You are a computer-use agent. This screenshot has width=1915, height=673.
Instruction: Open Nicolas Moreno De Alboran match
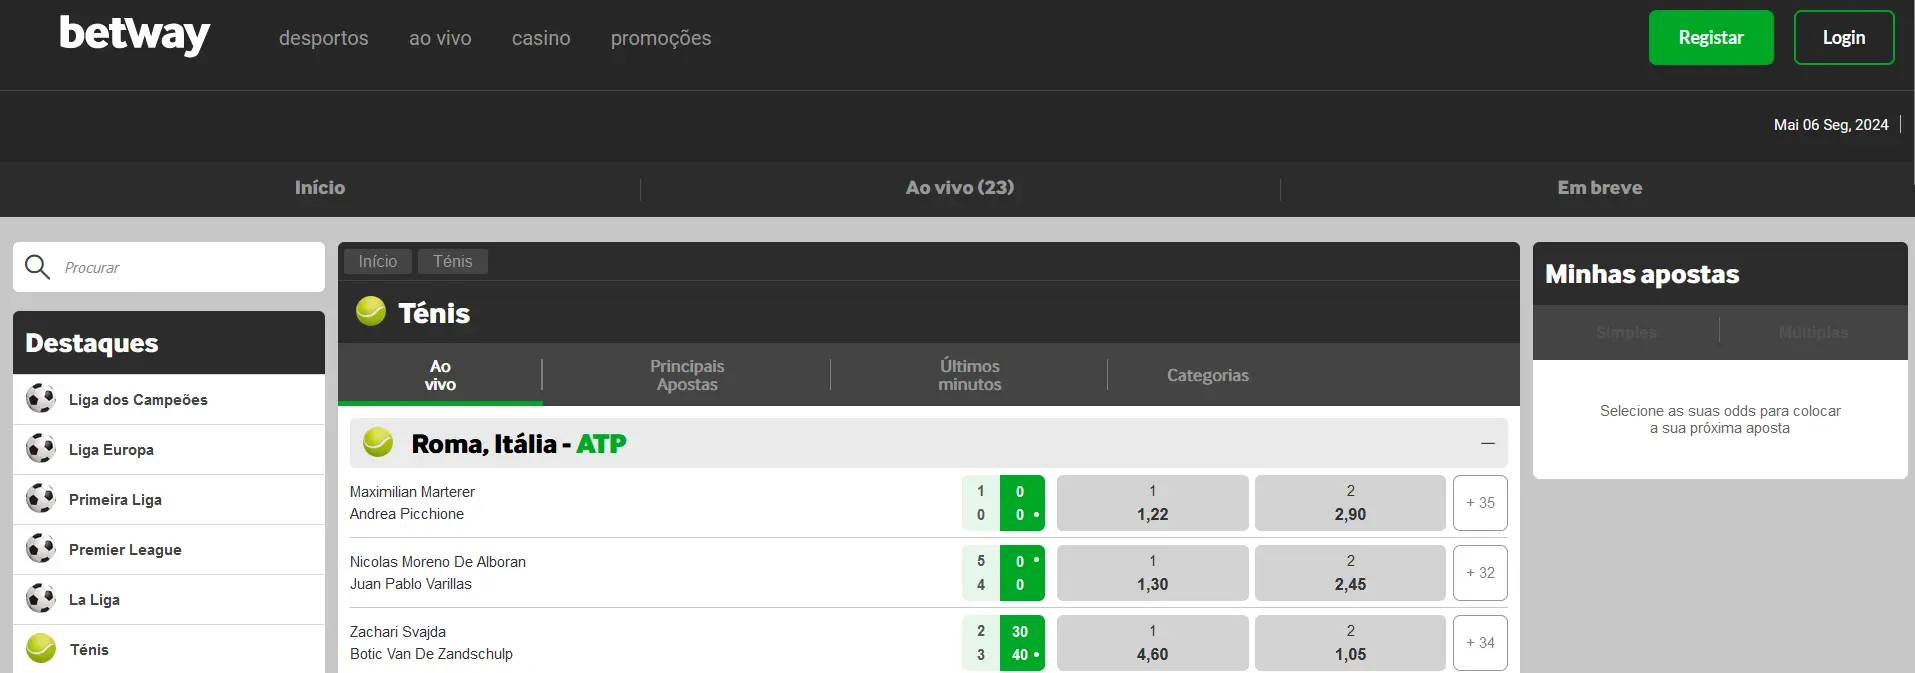(x=437, y=573)
